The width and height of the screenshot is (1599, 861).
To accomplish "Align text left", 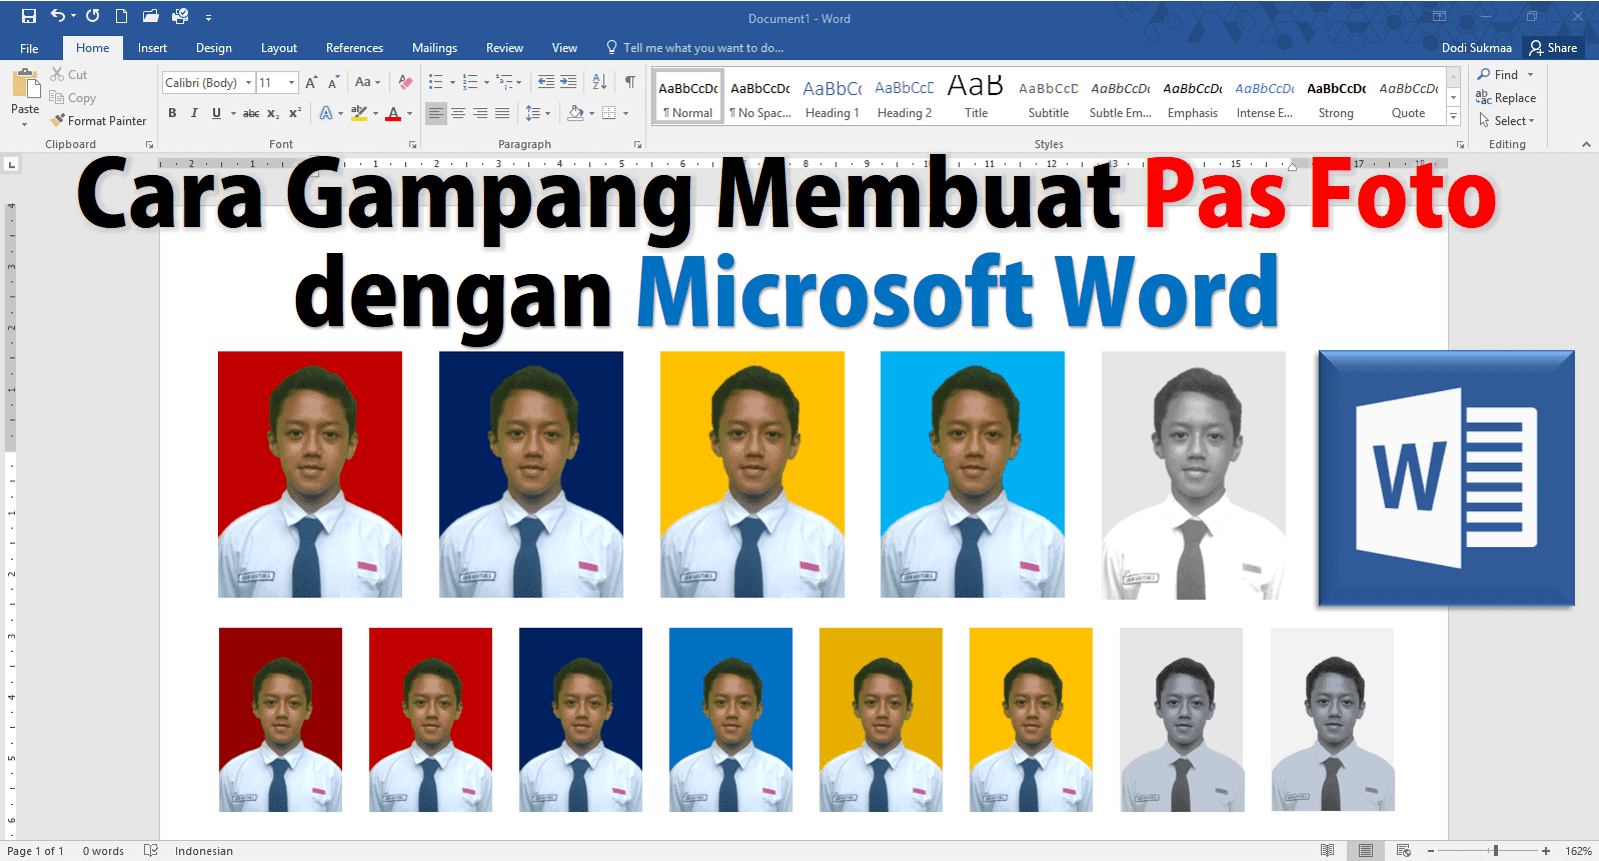I will click(x=436, y=113).
